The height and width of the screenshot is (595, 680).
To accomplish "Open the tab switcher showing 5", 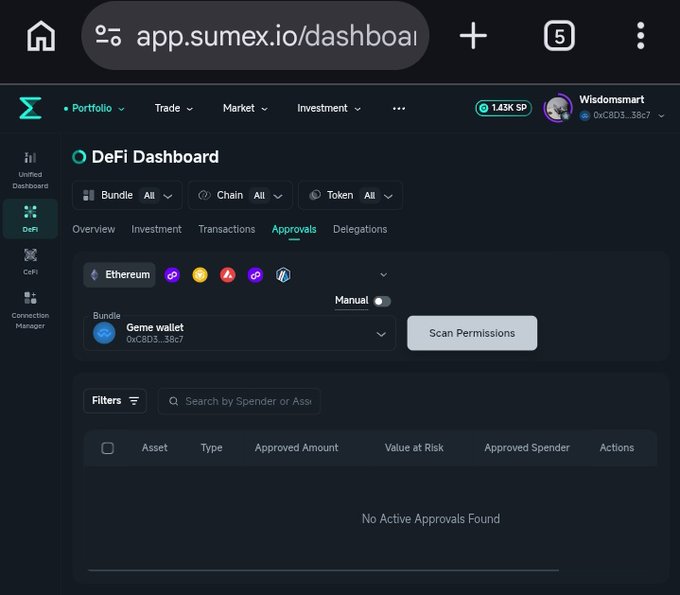I will (x=559, y=36).
